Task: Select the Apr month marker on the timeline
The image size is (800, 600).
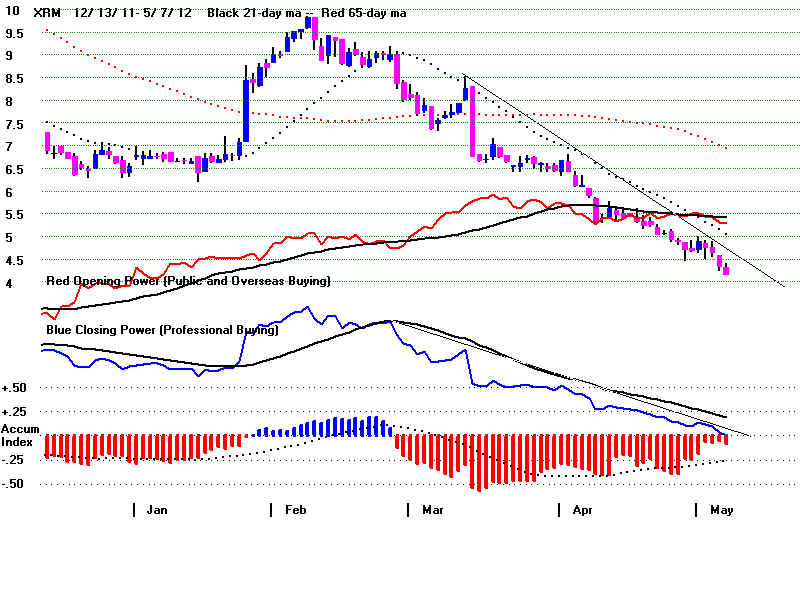Action: click(583, 510)
